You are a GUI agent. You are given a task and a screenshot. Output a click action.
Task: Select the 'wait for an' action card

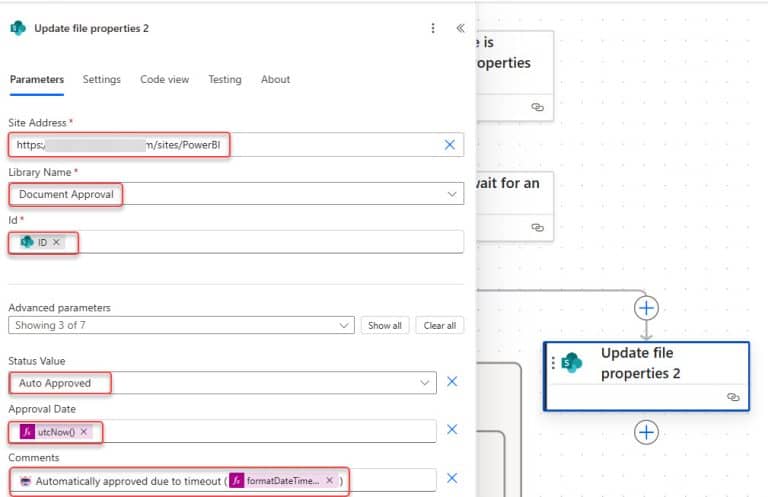coord(514,206)
